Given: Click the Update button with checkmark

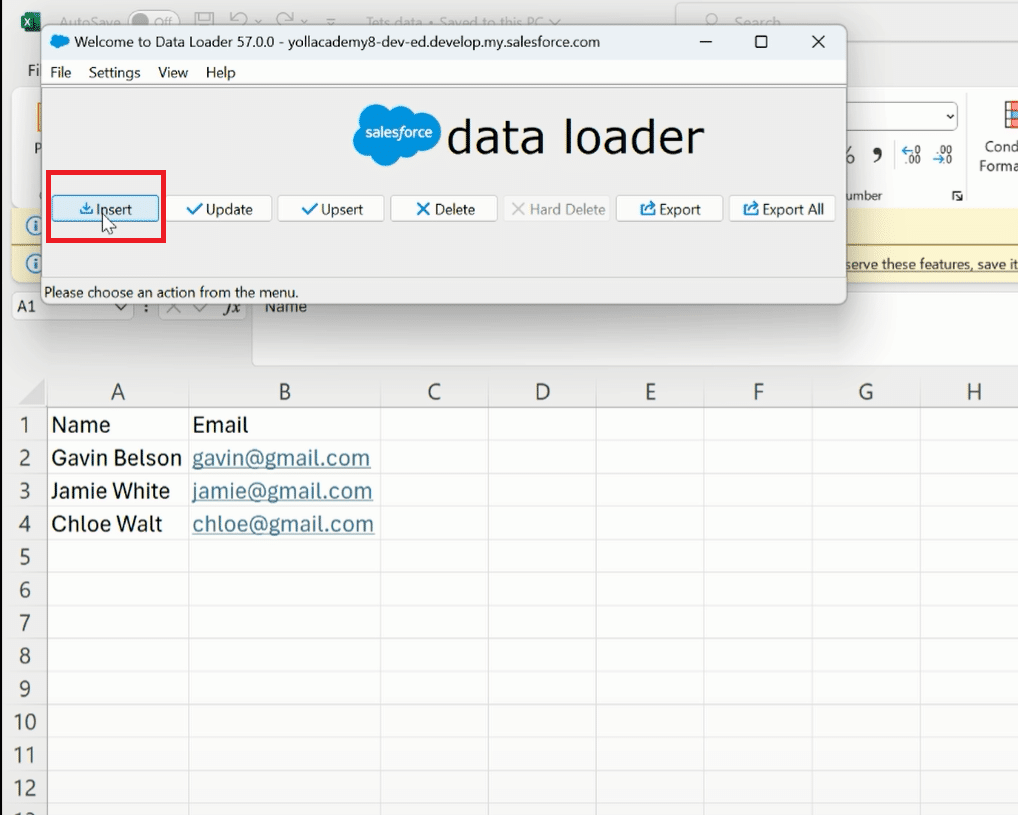Looking at the screenshot, I should 218,209.
